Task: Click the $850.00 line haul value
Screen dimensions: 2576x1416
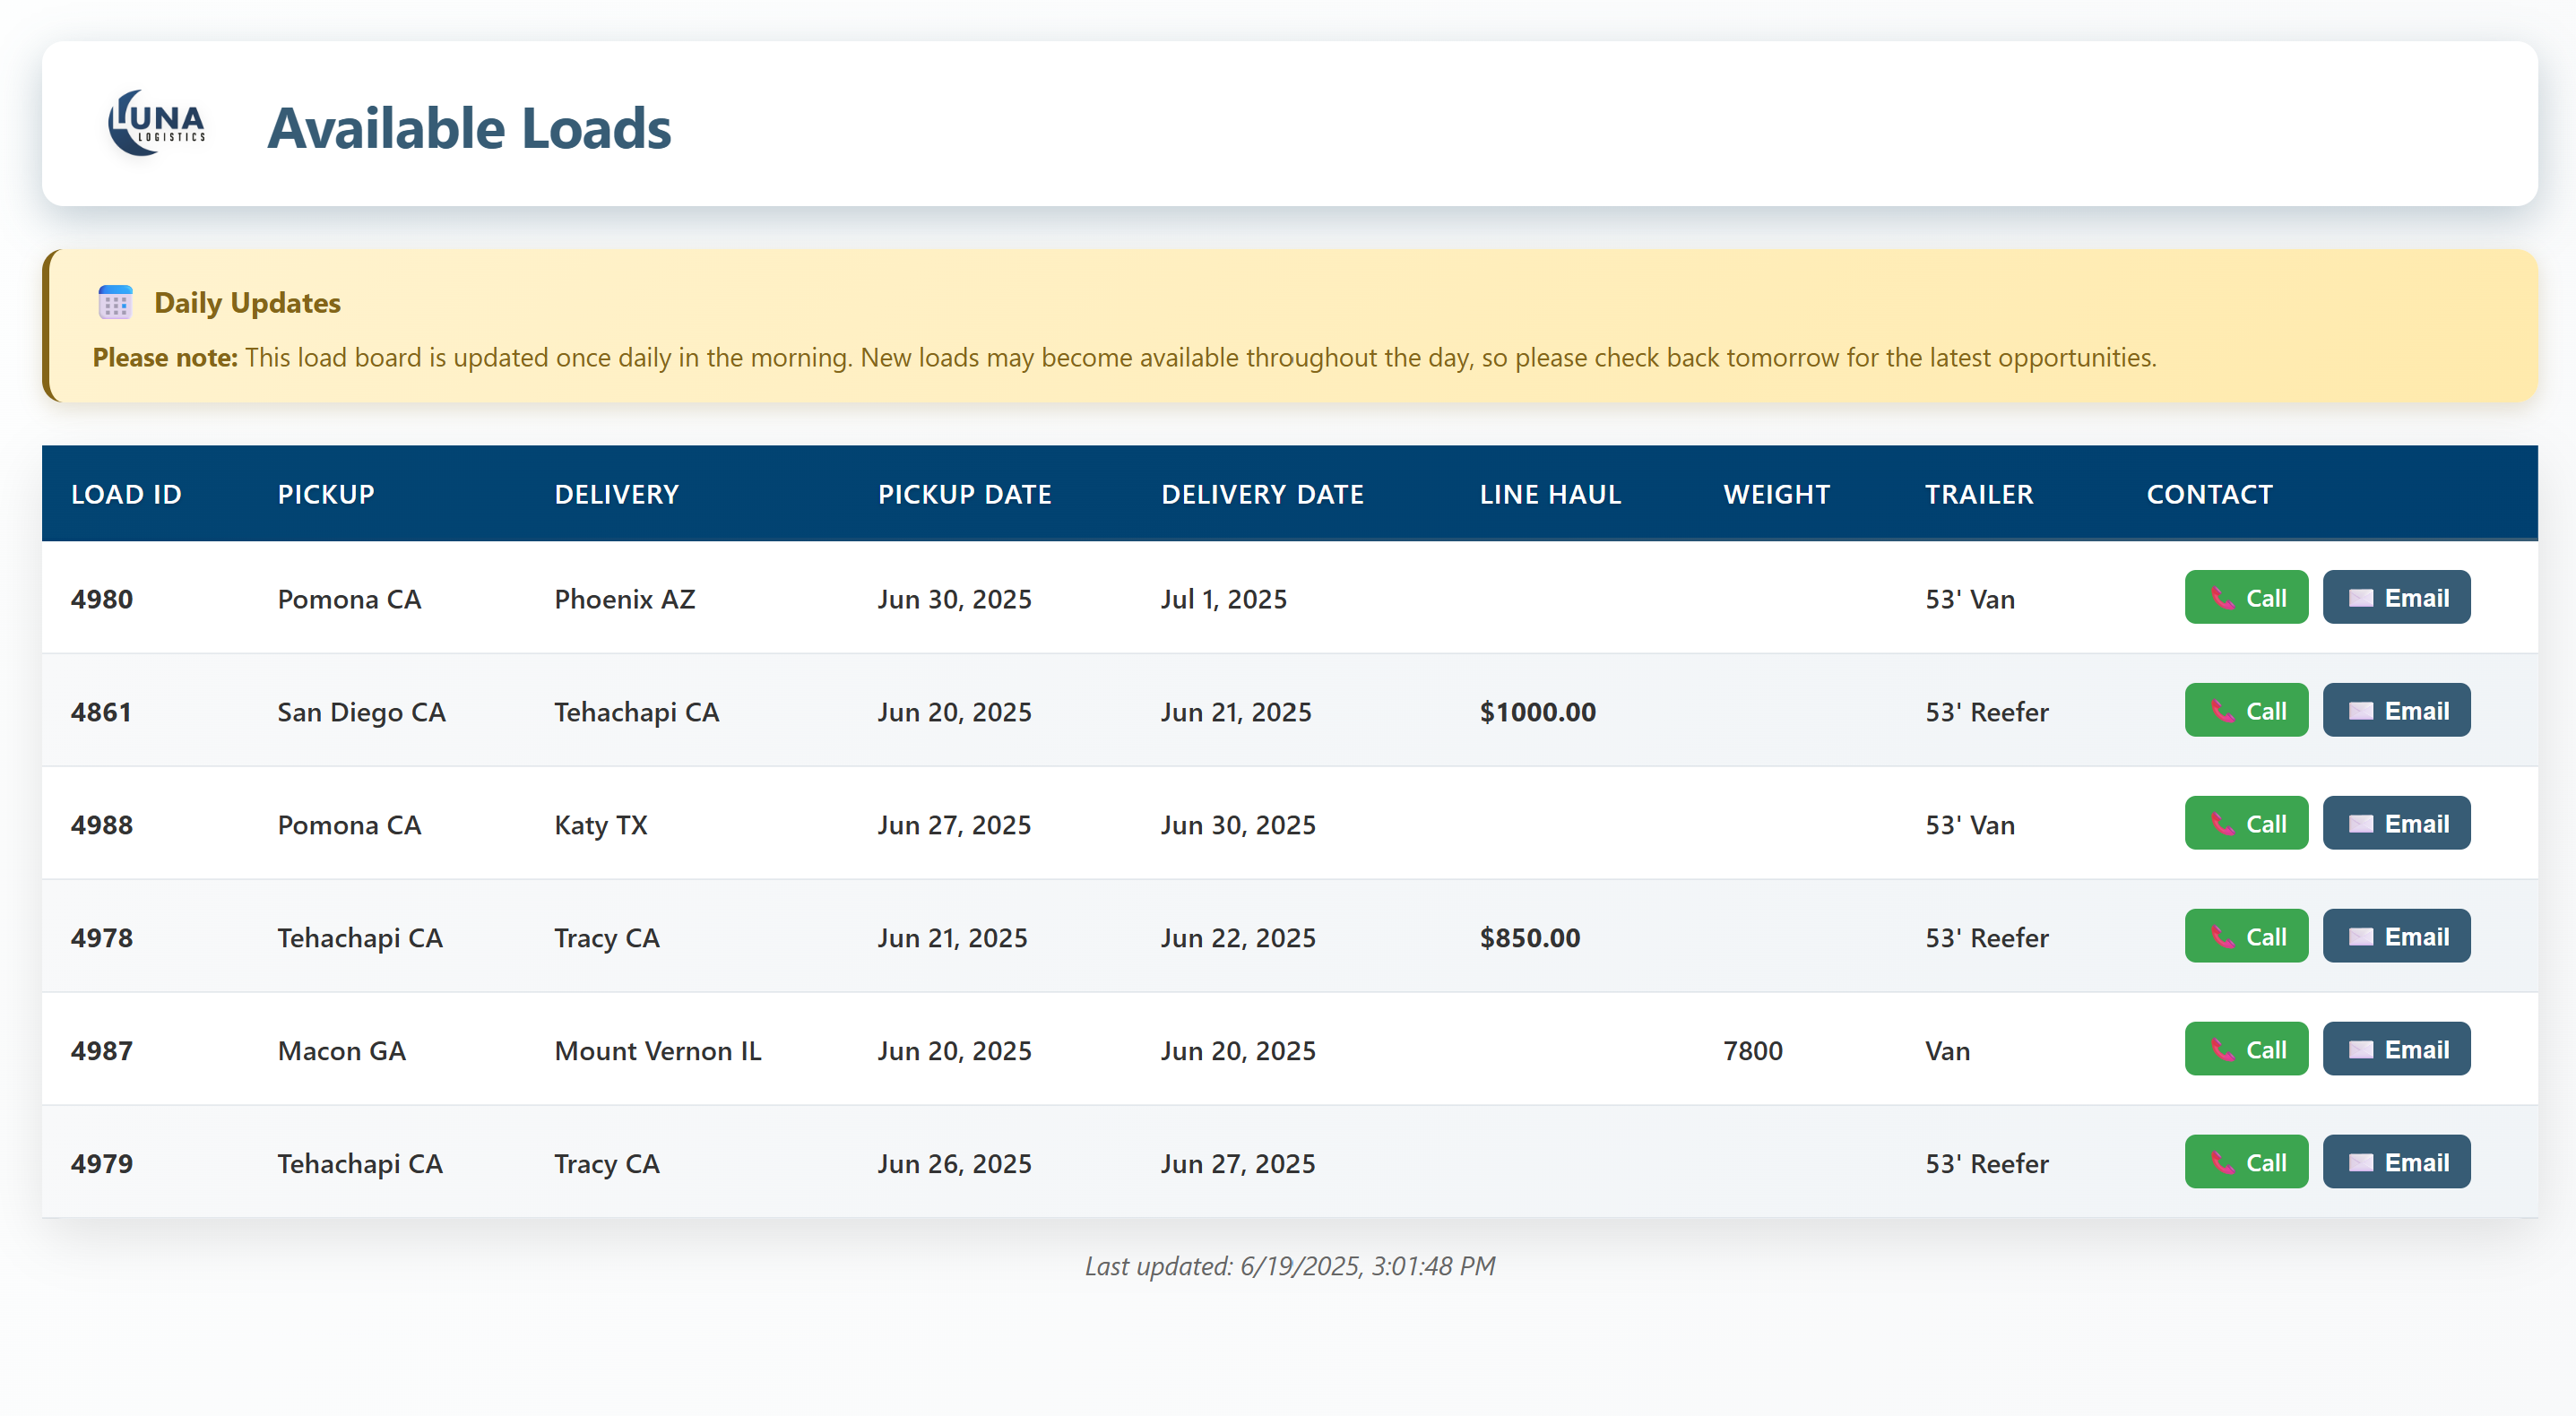Action: tap(1530, 938)
